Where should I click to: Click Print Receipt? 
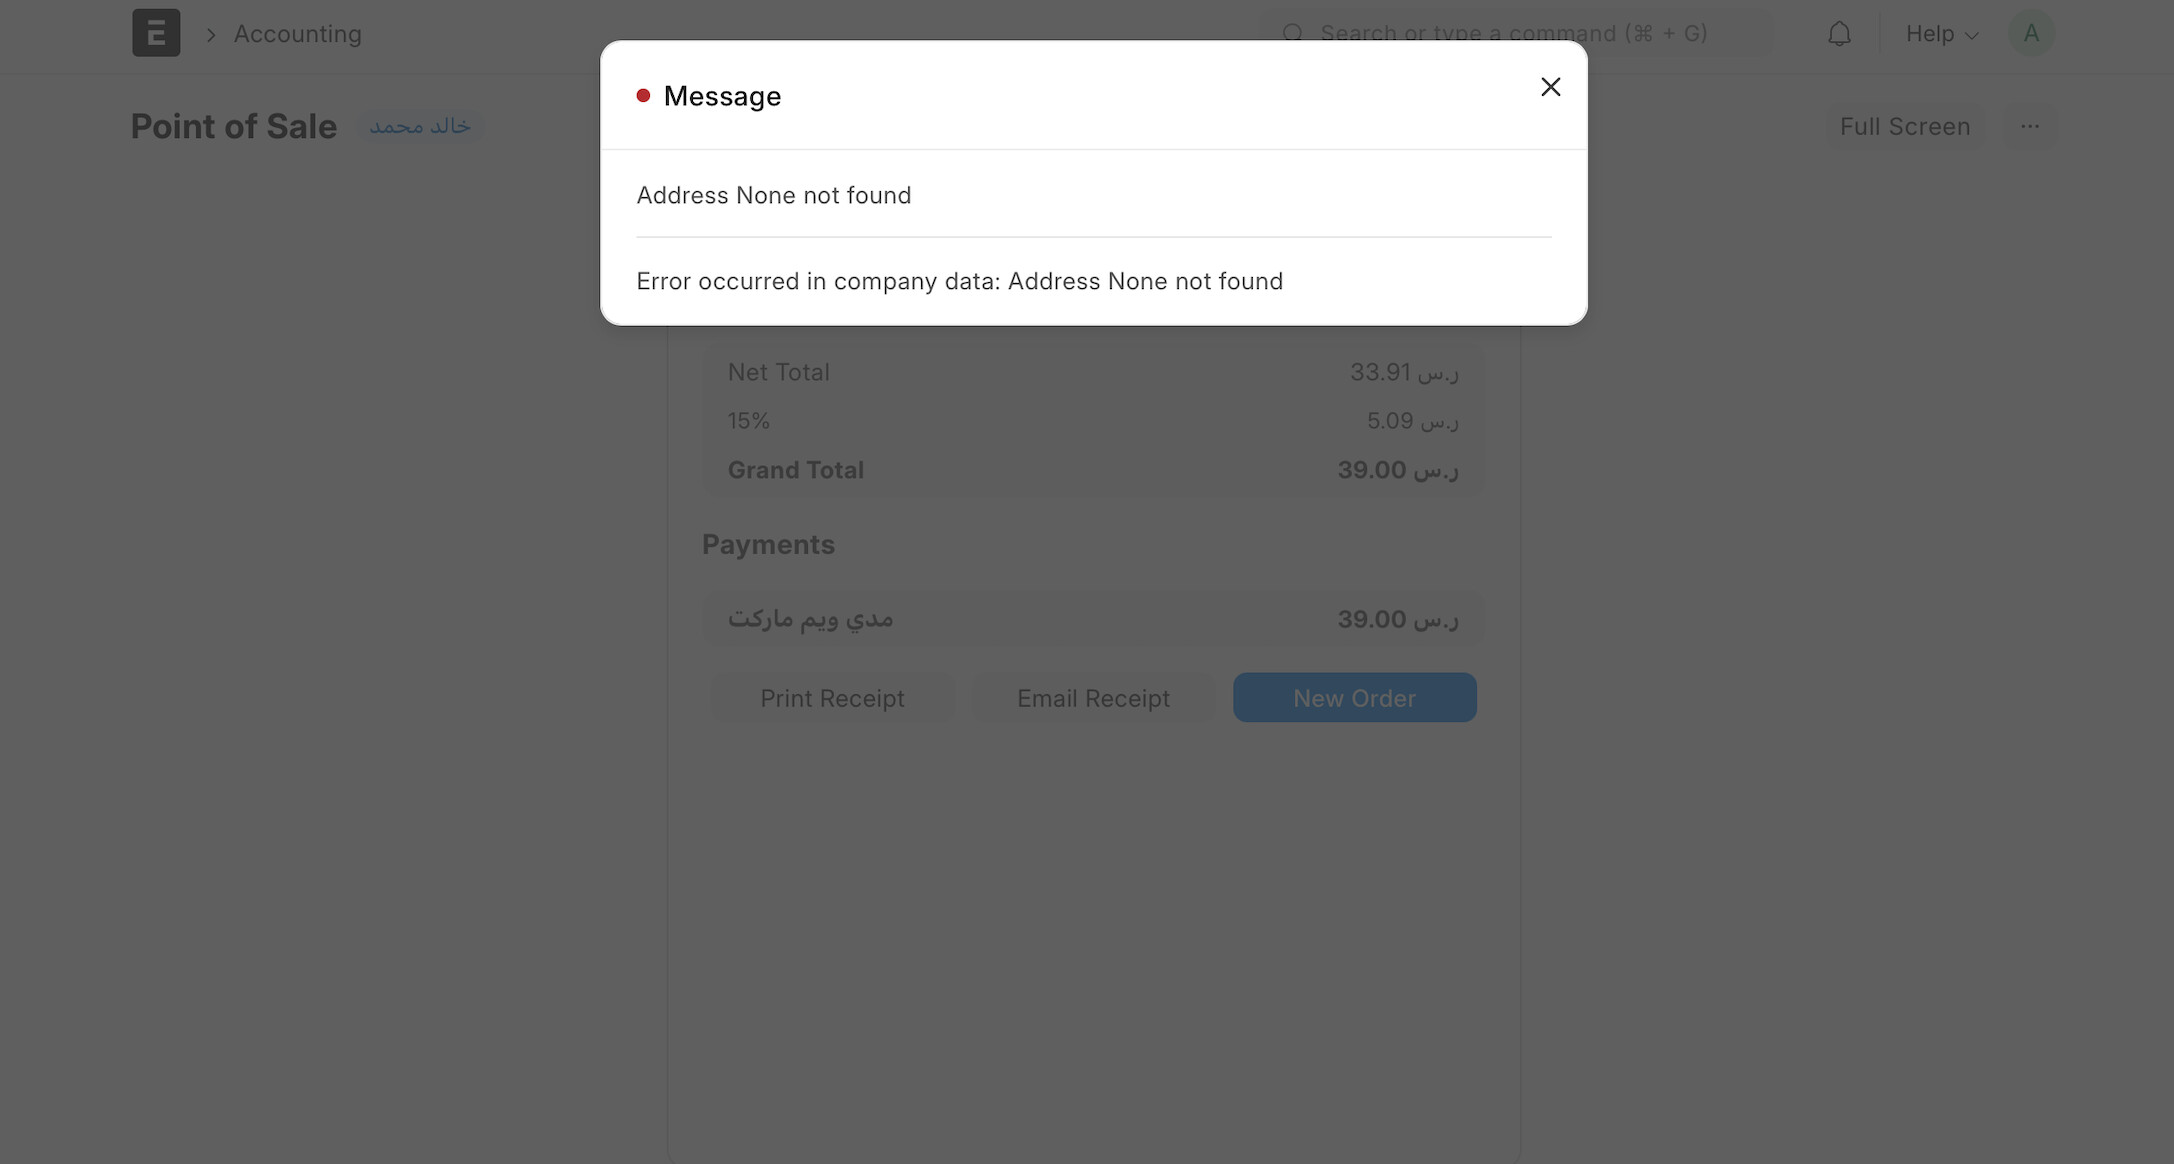[832, 698]
